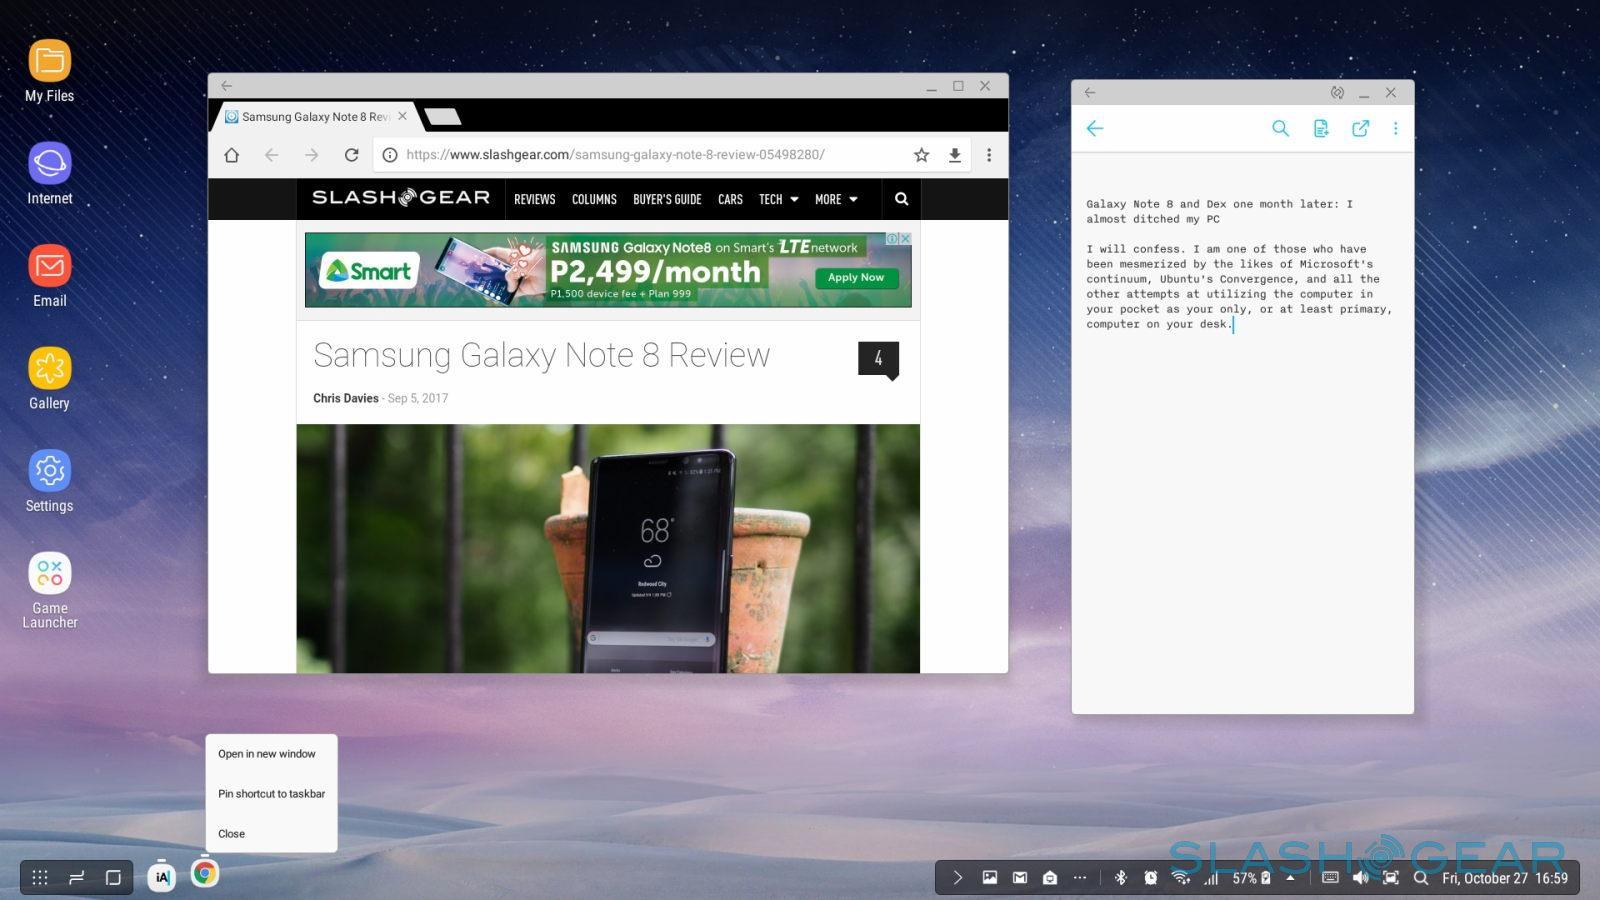
Task: Choose Pin shortcut to taskbar
Action: click(271, 794)
